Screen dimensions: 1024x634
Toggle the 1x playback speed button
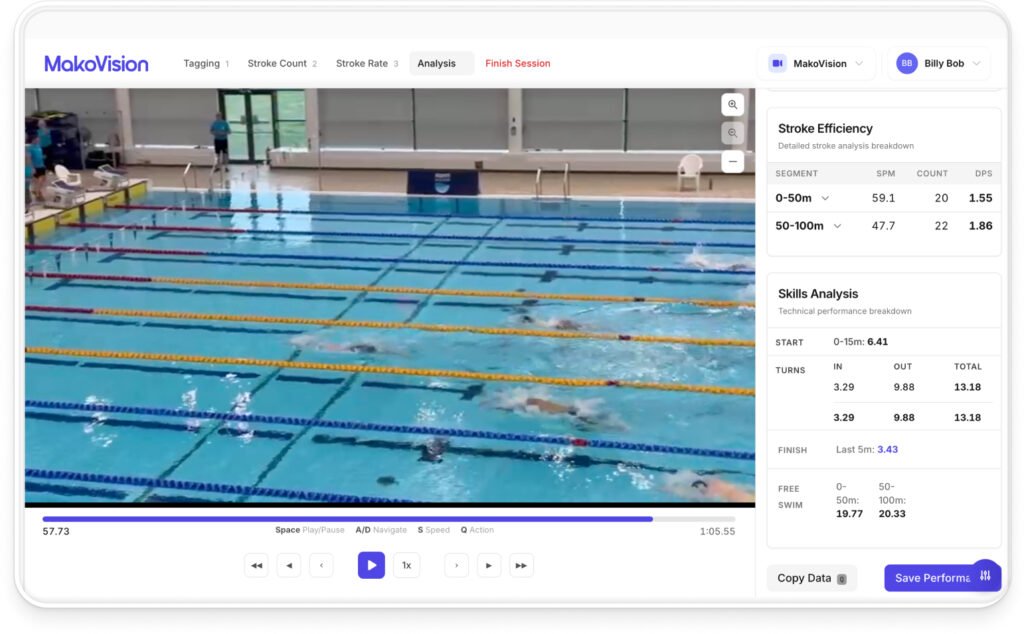(406, 565)
